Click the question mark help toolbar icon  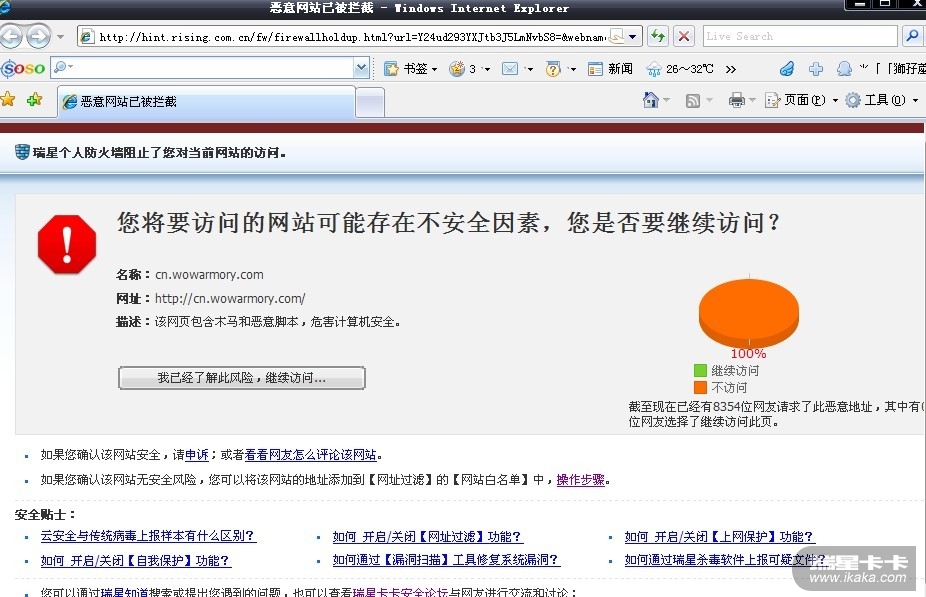(x=553, y=69)
